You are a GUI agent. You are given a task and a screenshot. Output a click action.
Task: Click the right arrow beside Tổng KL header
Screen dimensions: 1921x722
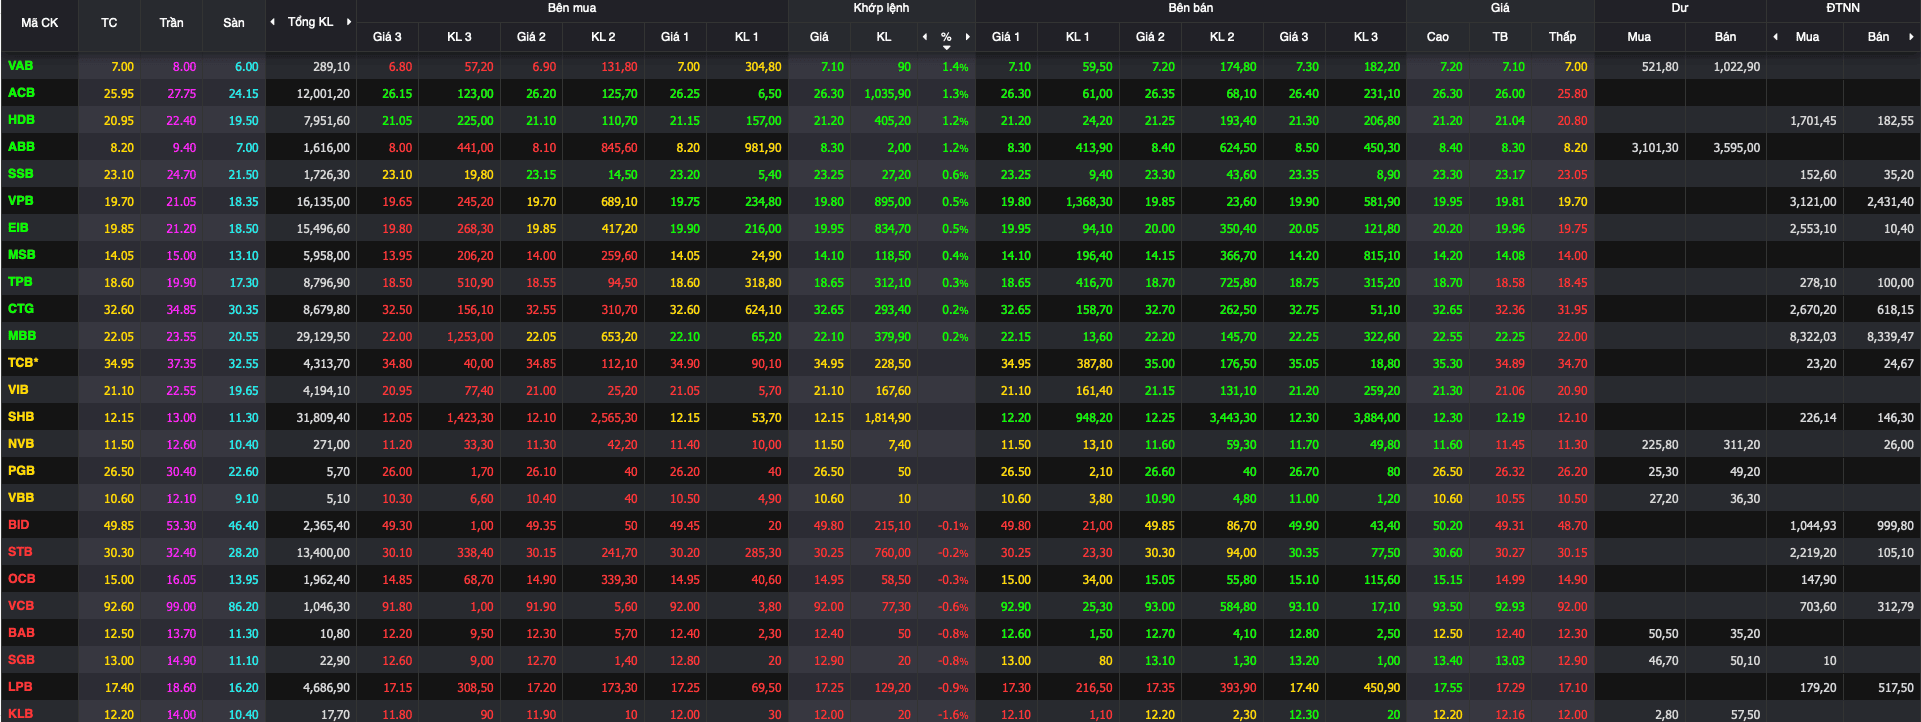348,22
